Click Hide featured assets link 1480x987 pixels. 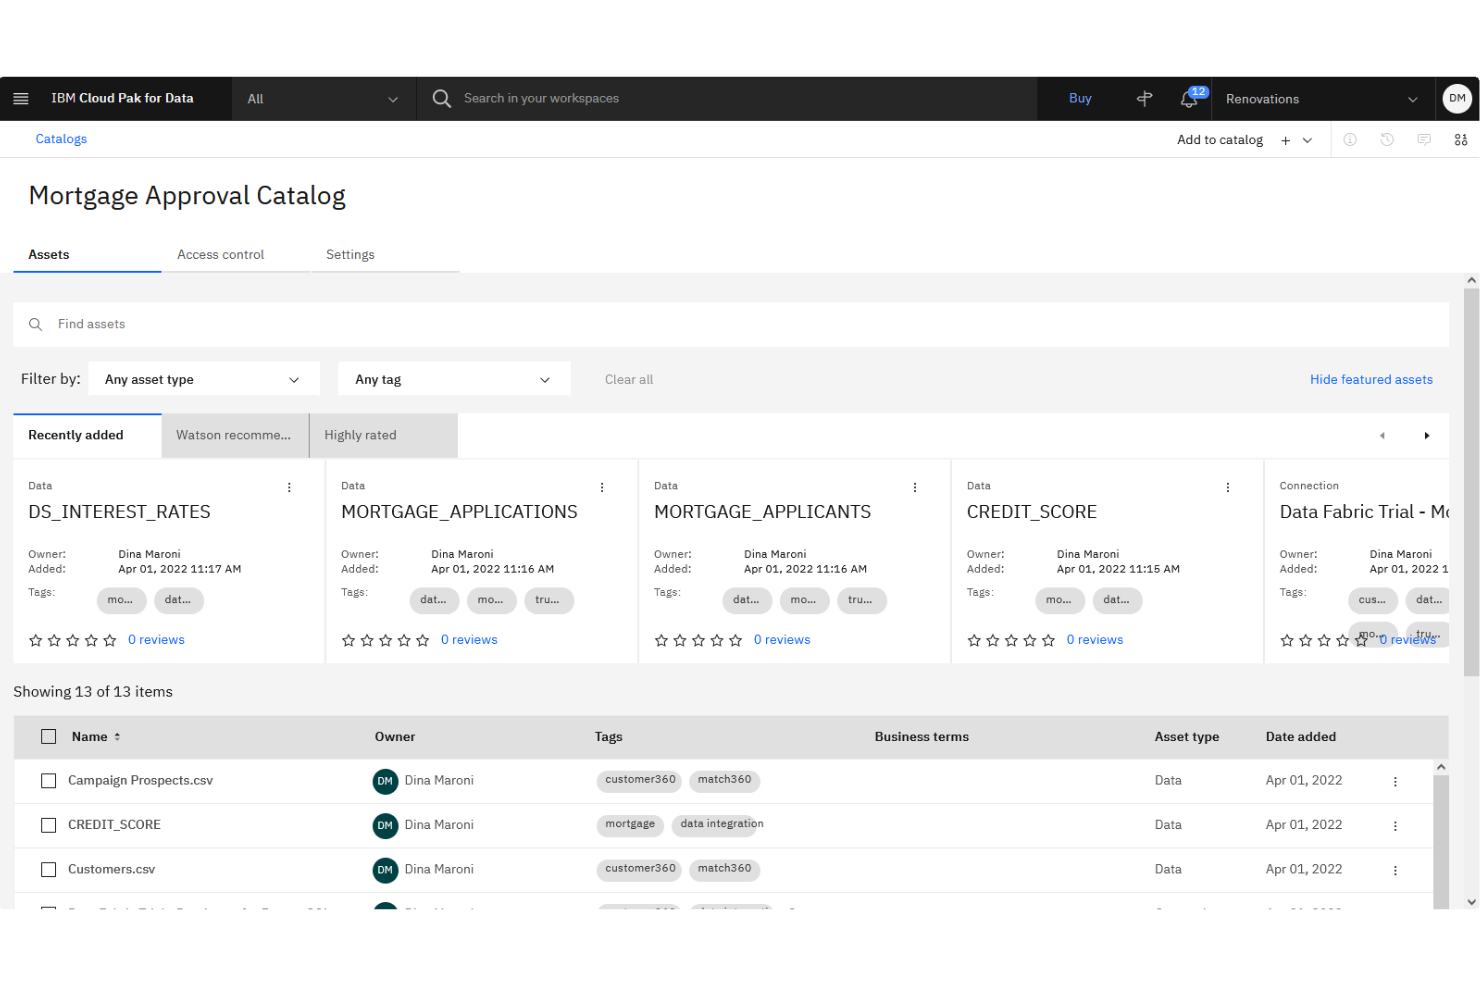coord(1371,380)
